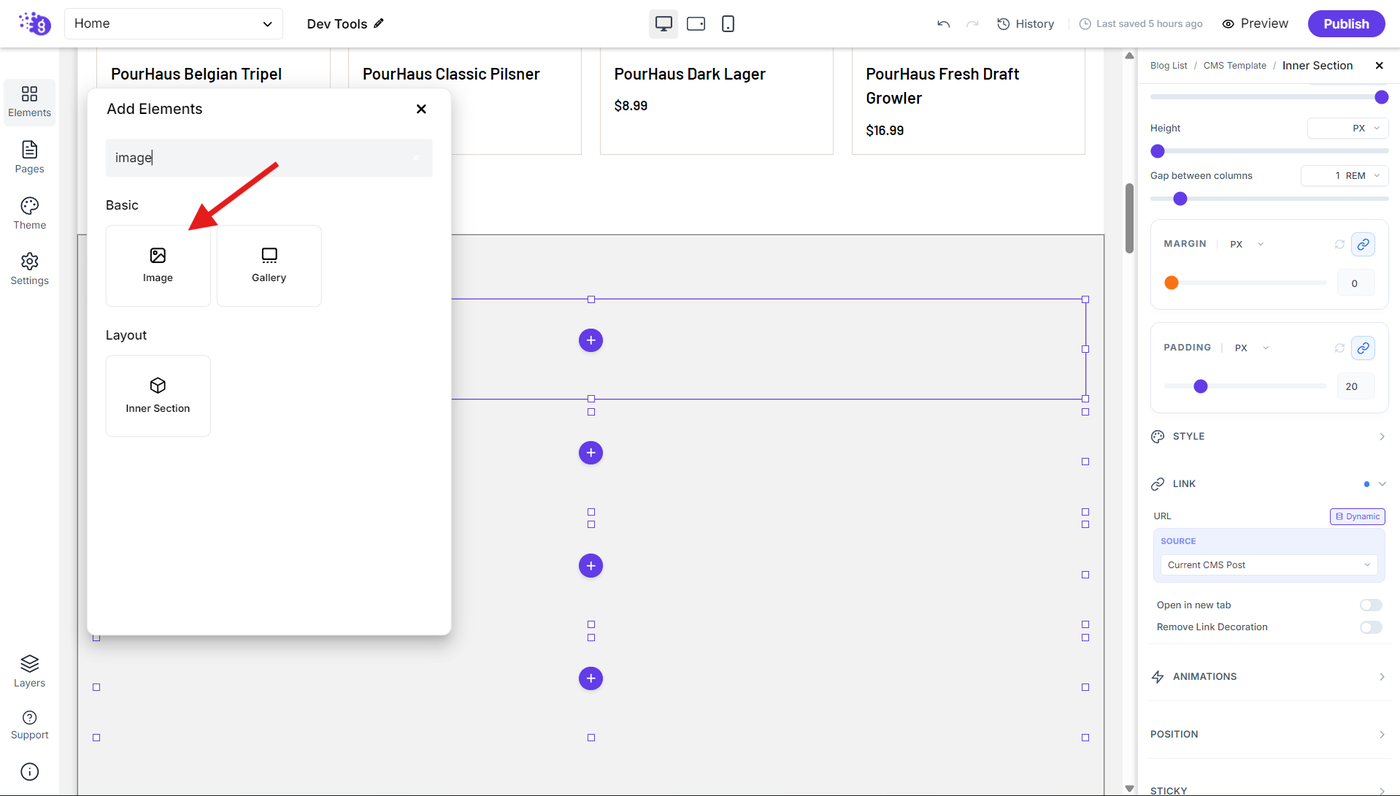
Task: Open the Theme panel
Action: click(x=29, y=213)
